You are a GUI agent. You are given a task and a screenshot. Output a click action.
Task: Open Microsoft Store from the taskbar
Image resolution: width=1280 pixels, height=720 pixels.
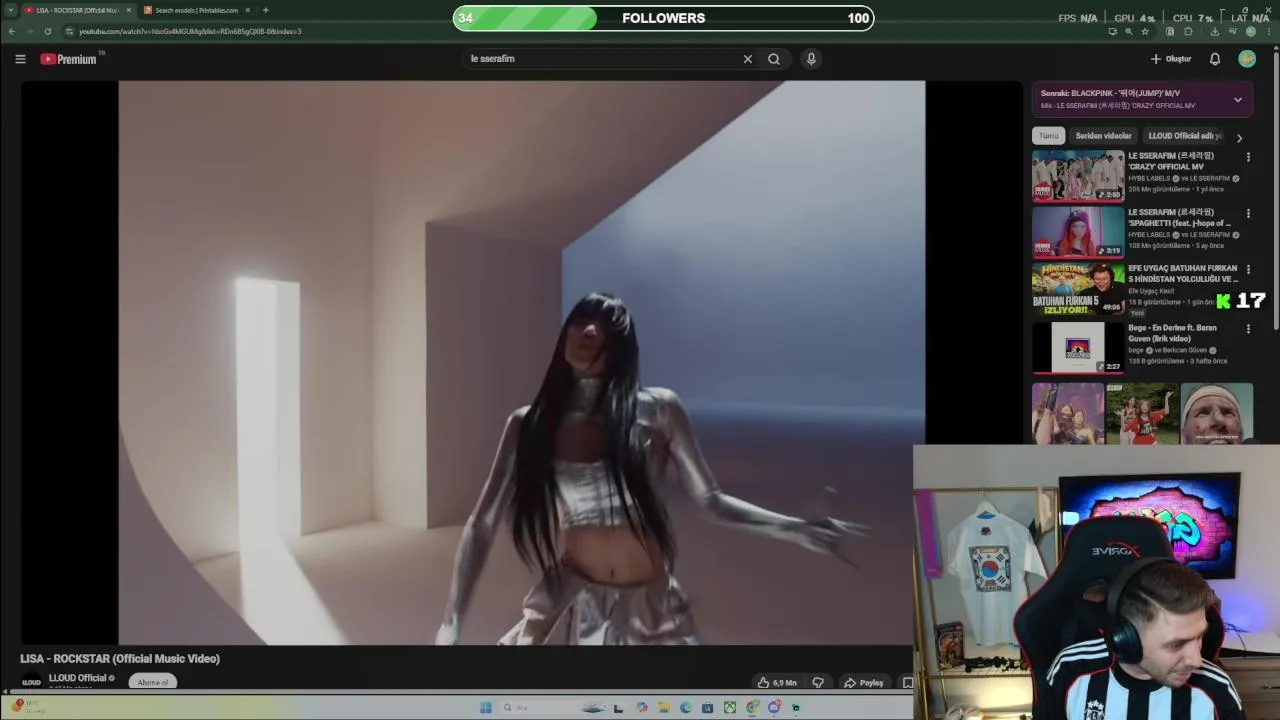(707, 707)
